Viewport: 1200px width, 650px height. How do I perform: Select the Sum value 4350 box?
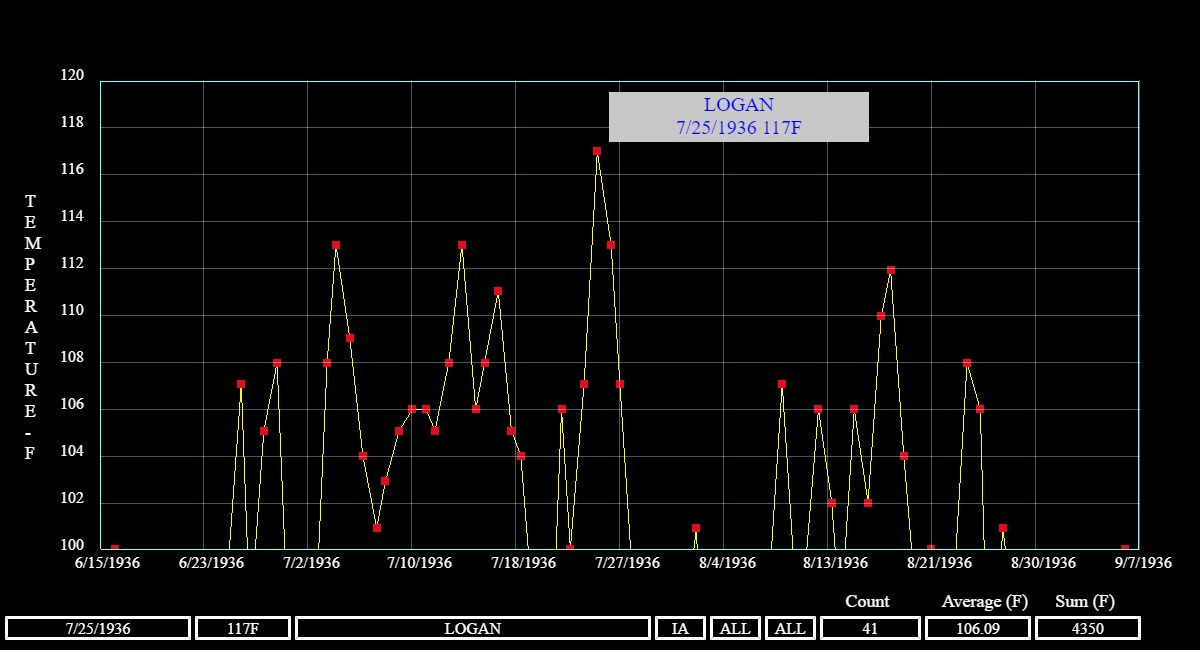click(x=1088, y=628)
